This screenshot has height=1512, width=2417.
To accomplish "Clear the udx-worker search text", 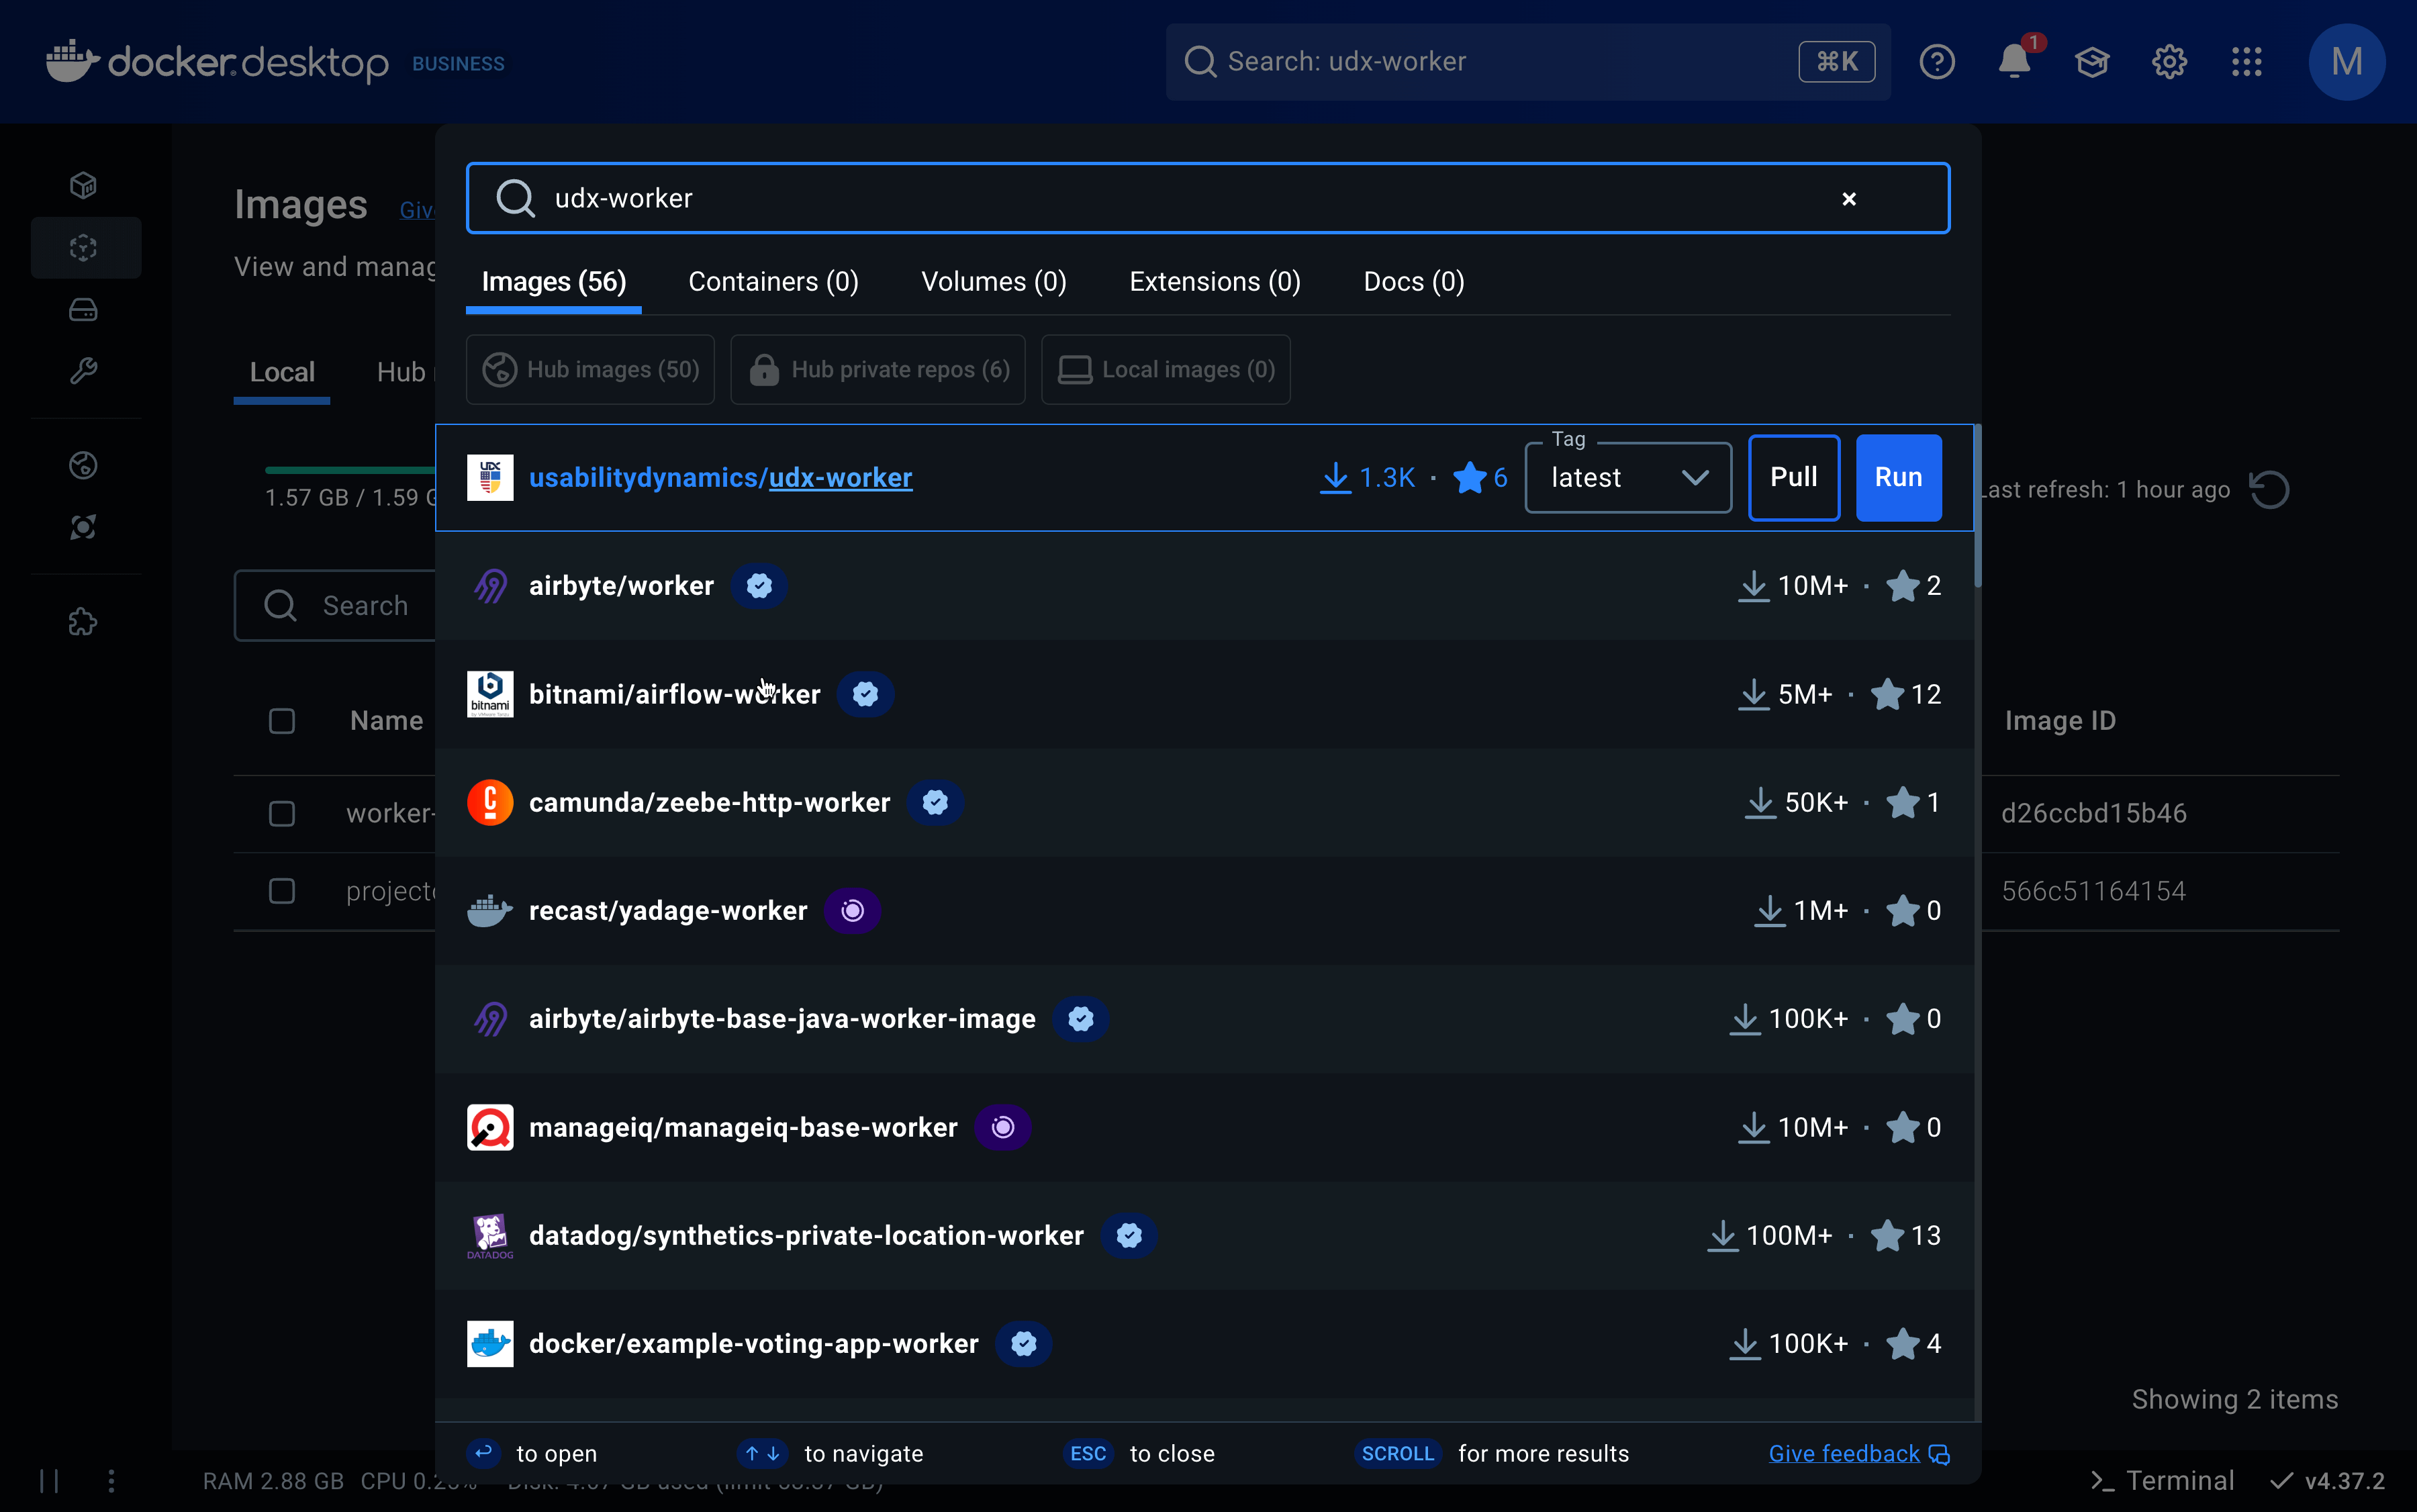I will [1849, 199].
